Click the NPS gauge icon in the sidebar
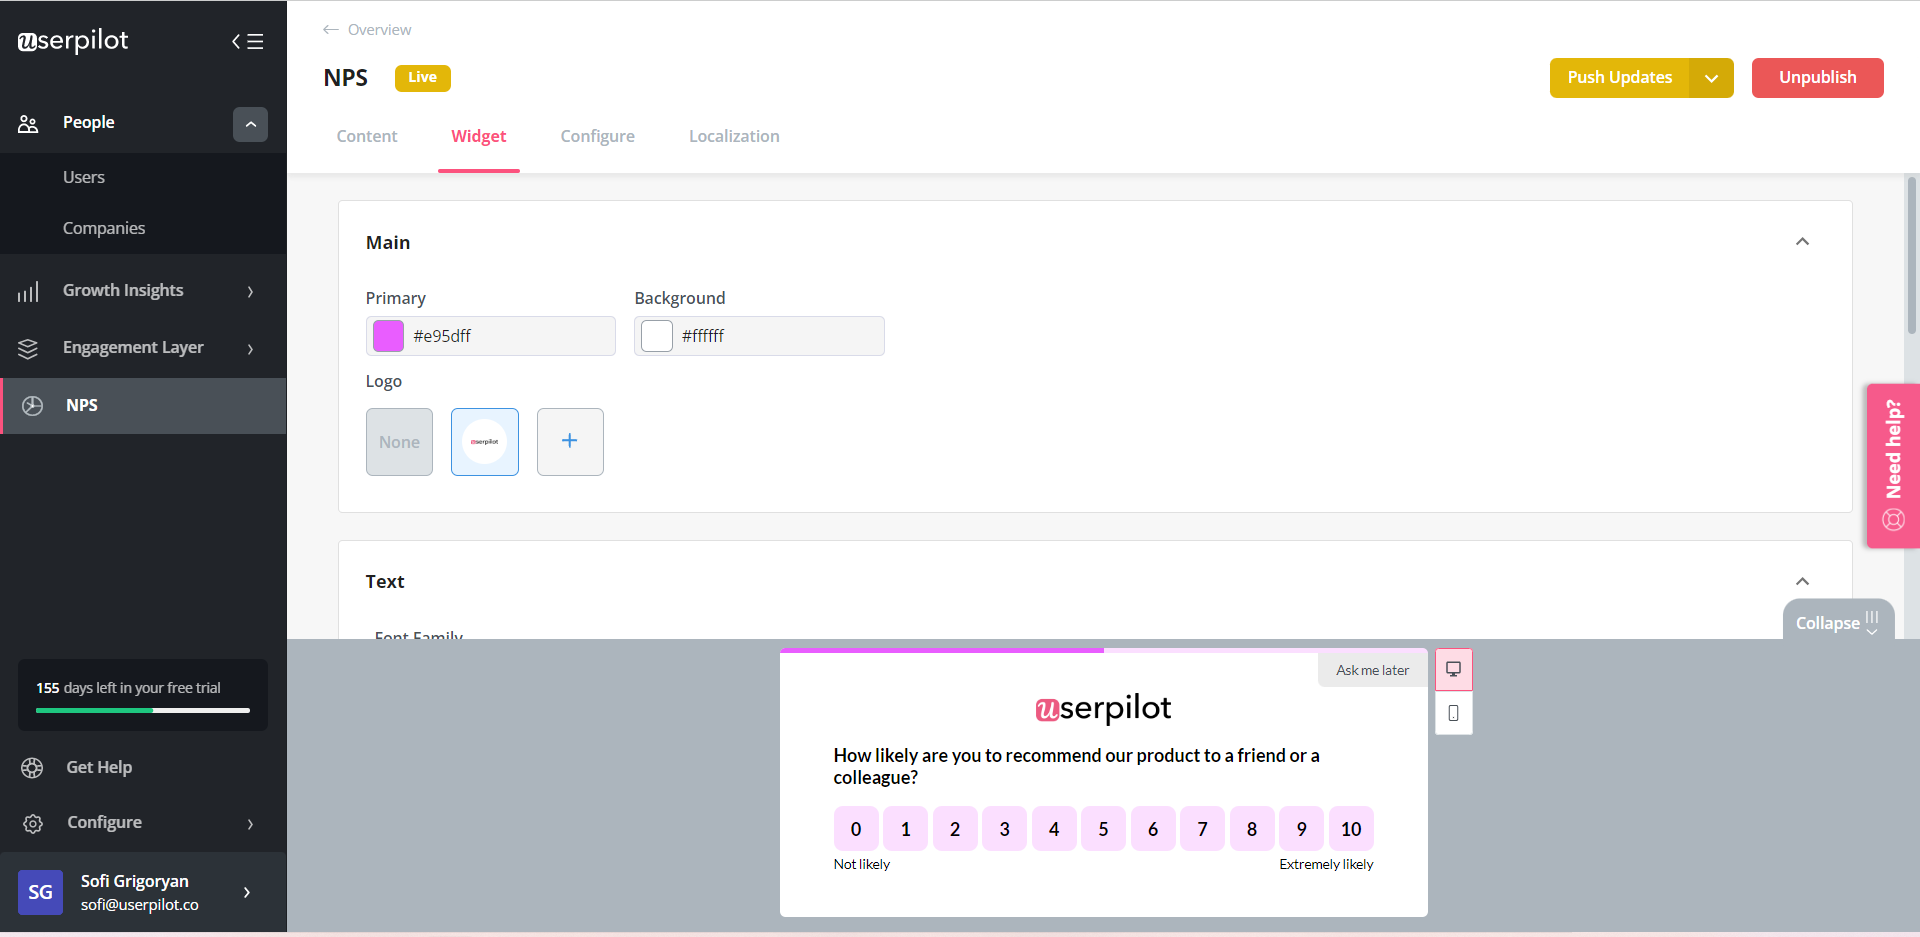The width and height of the screenshot is (1920, 937). coord(33,405)
